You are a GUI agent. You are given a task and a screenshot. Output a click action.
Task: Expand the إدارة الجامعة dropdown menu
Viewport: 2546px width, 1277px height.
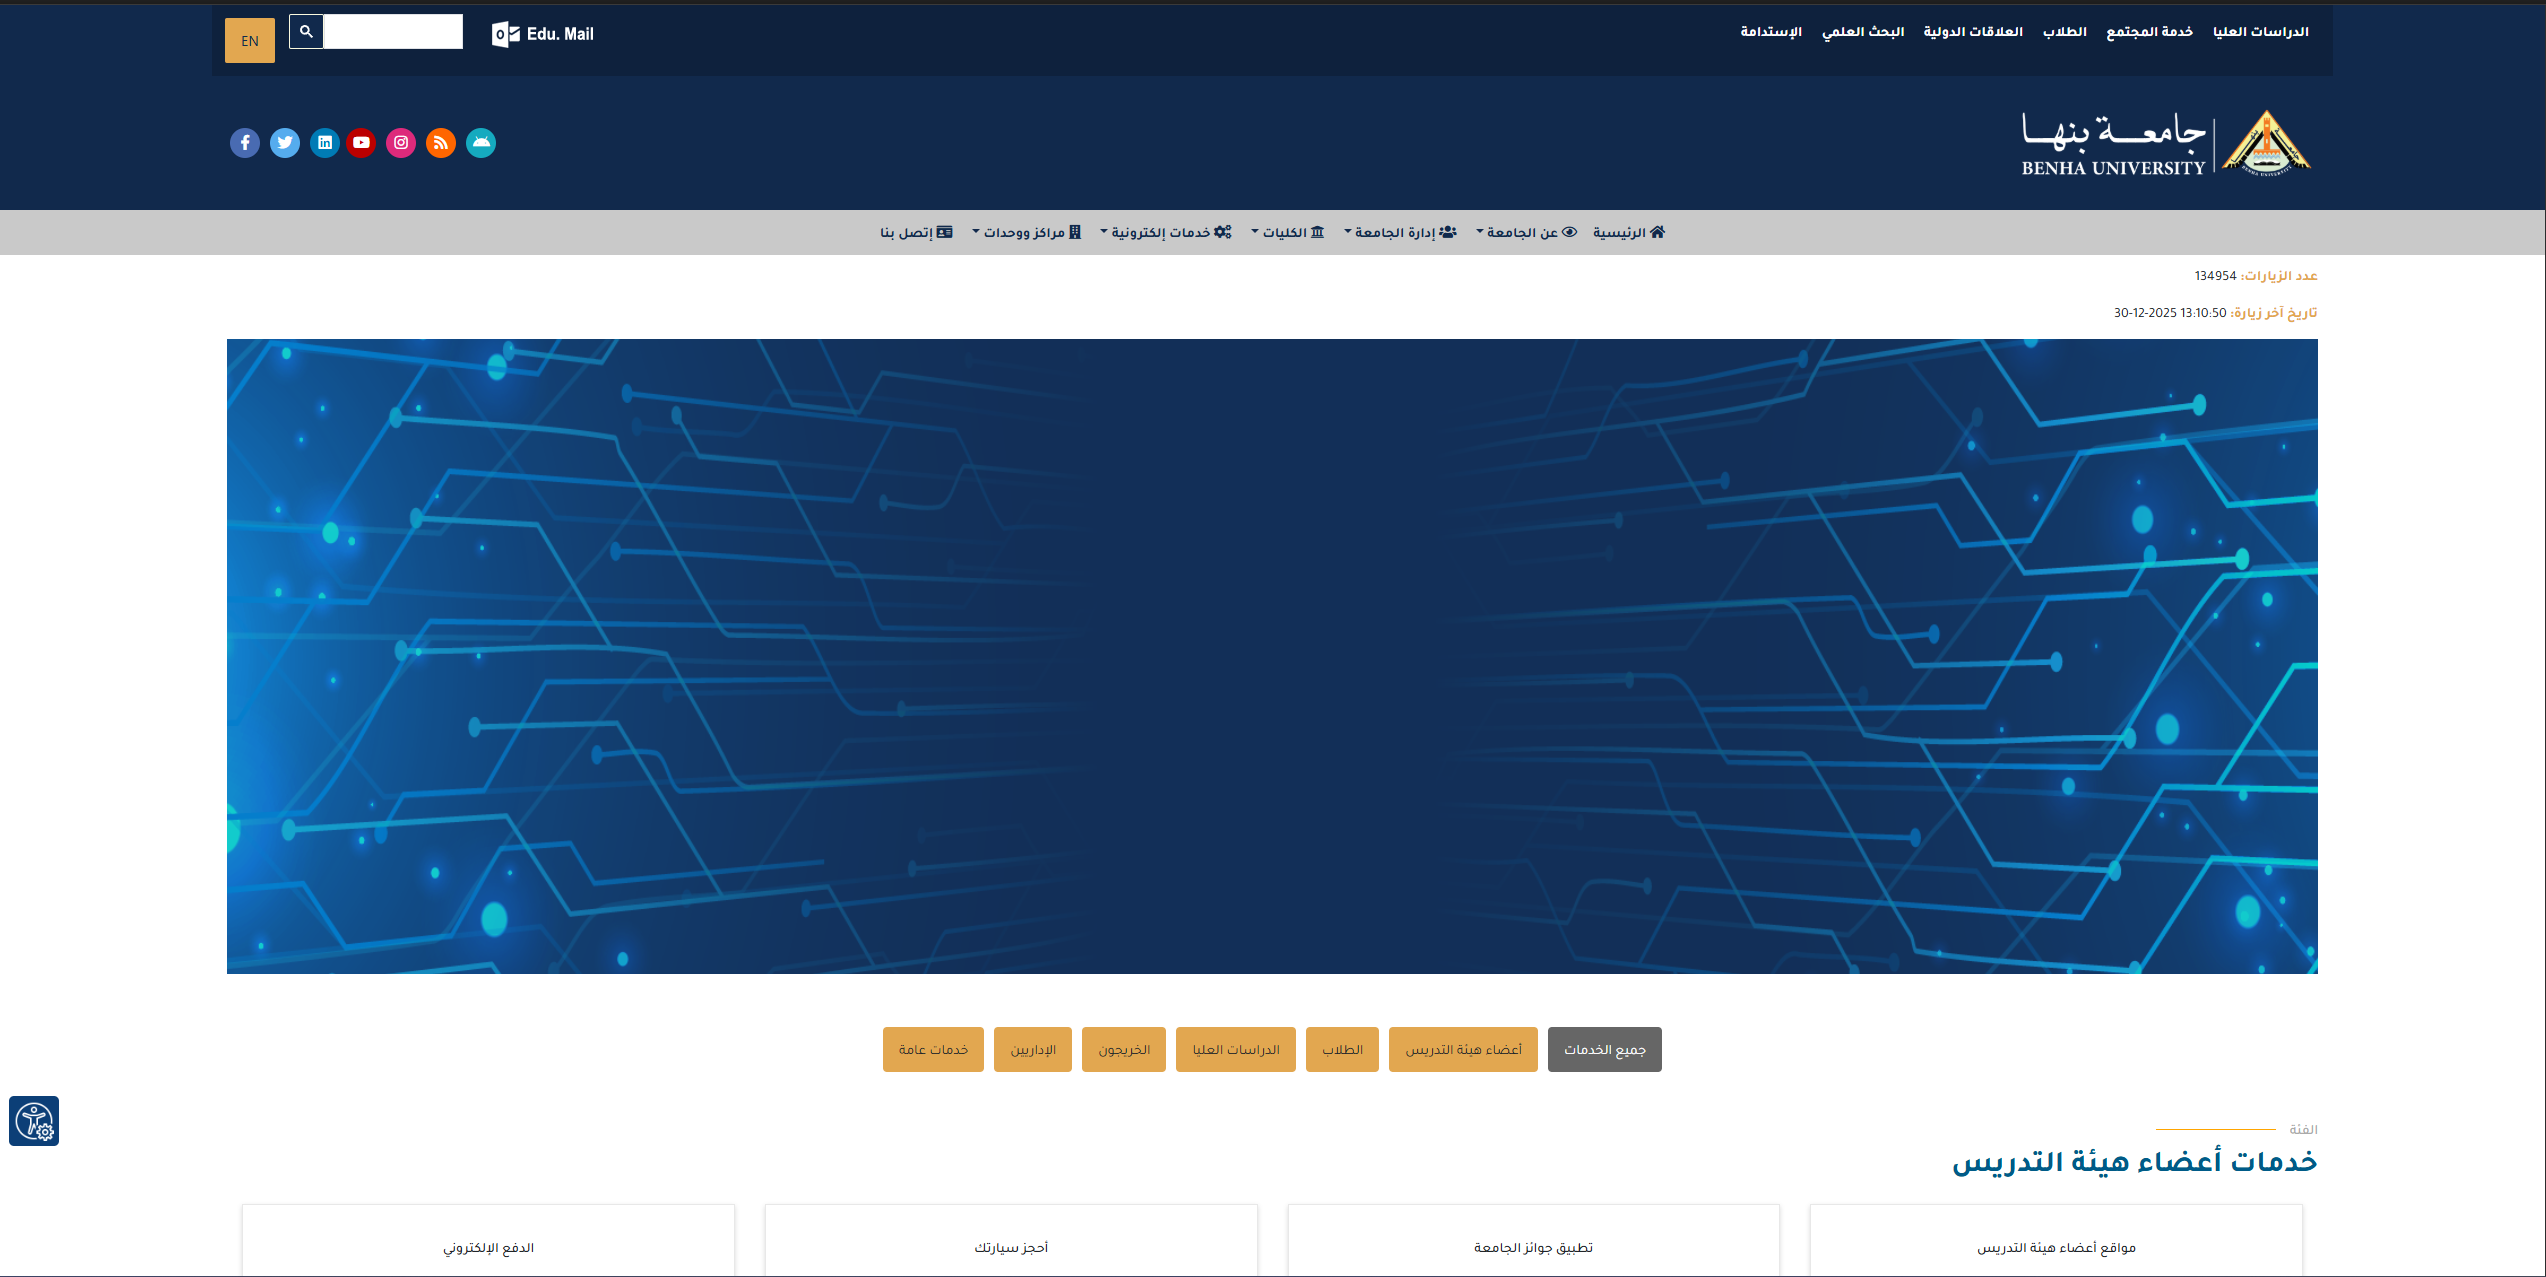[1400, 233]
